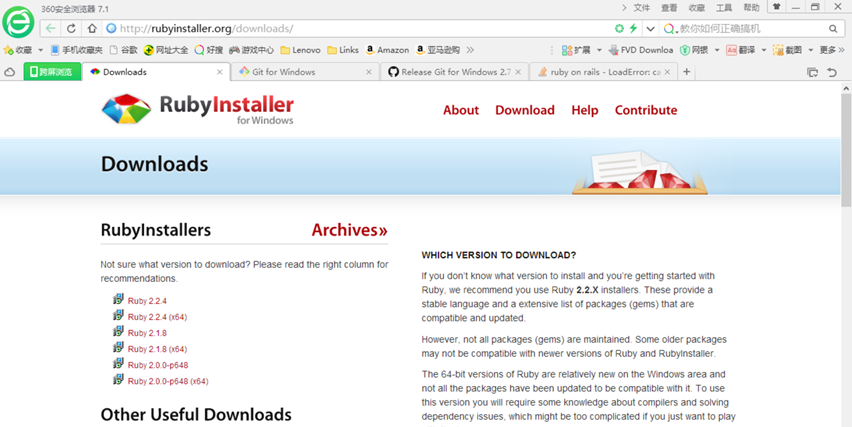Screen dimensions: 852x427
Task: Open the 网银 shield extension
Action: pyautogui.click(x=694, y=50)
